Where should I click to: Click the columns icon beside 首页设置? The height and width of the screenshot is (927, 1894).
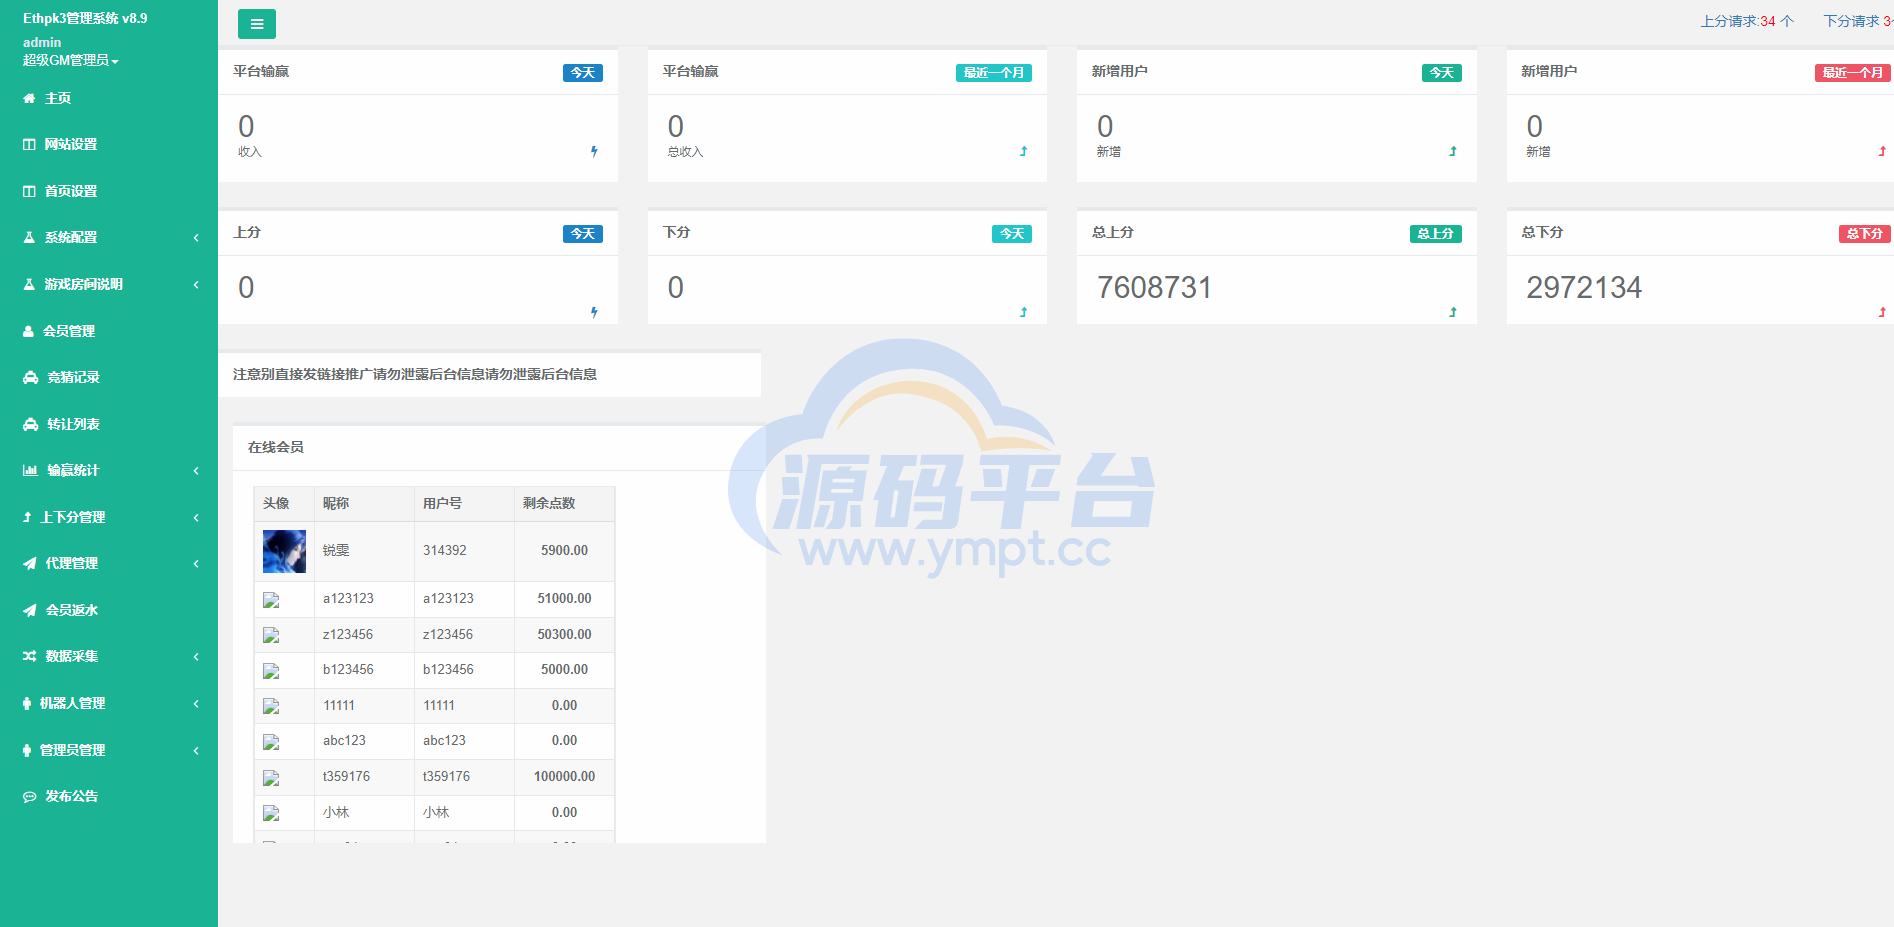pyautogui.click(x=29, y=191)
